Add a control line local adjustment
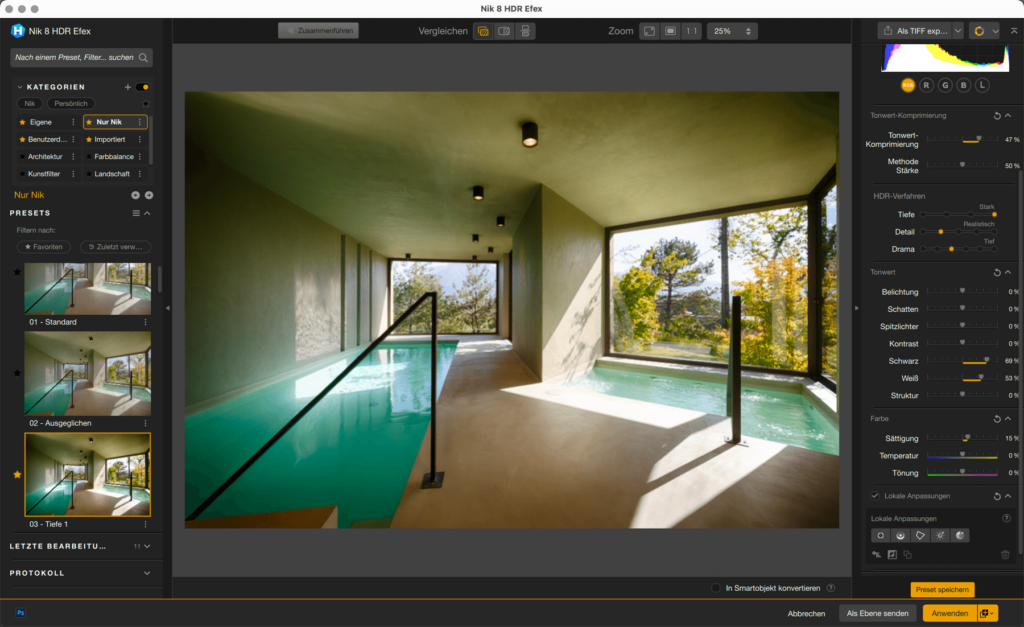The width and height of the screenshot is (1024, 627). click(901, 536)
